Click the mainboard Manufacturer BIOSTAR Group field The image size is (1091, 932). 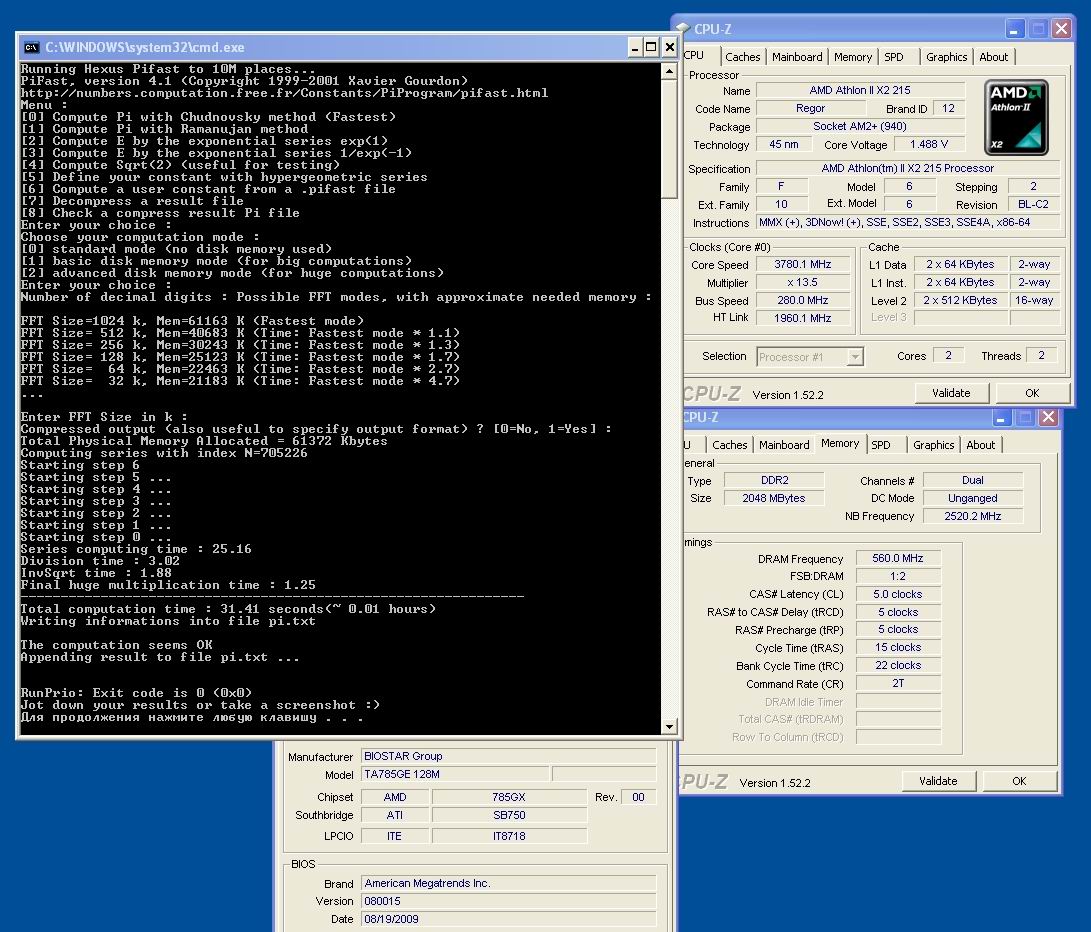tap(509, 757)
